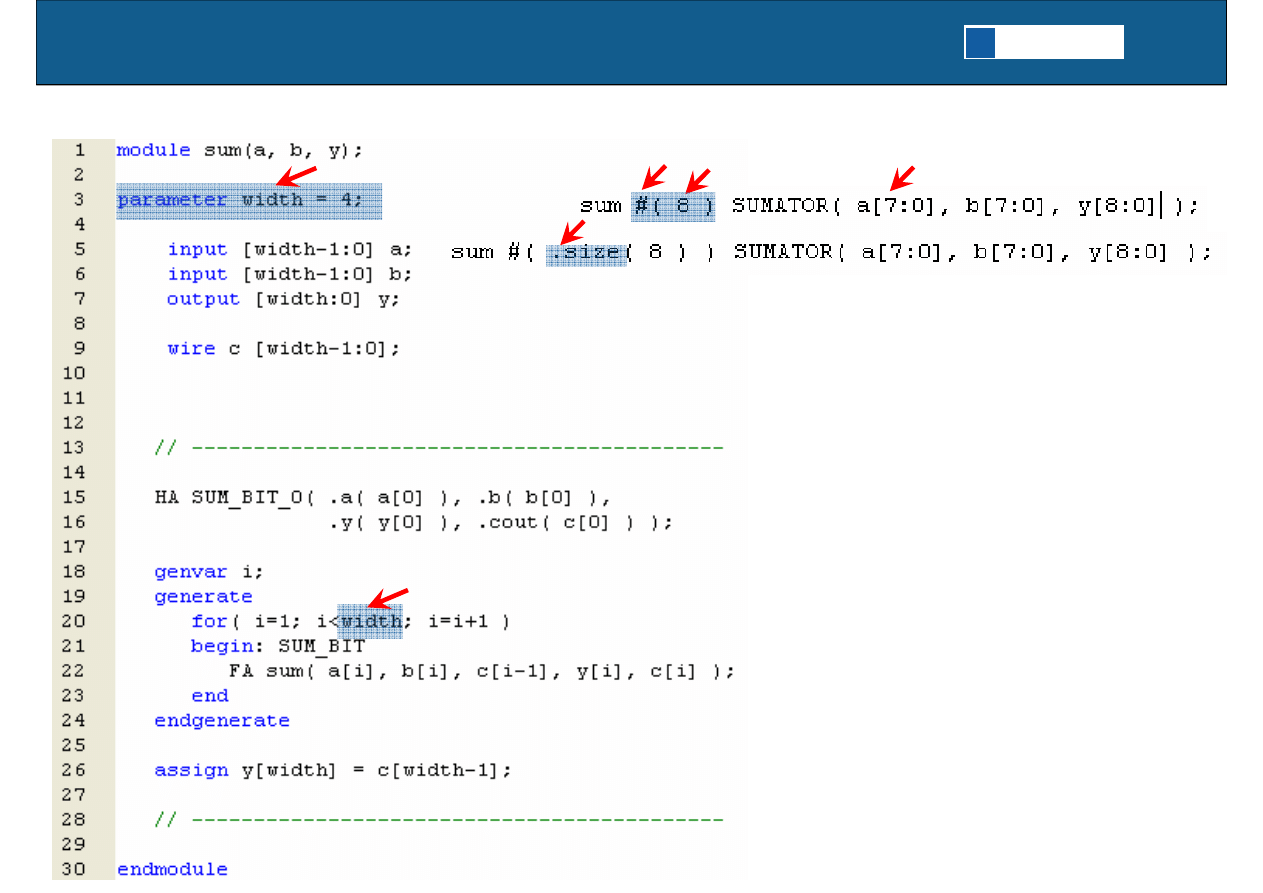
Task: Click line number 30 in the gutter
Action: [x=75, y=869]
